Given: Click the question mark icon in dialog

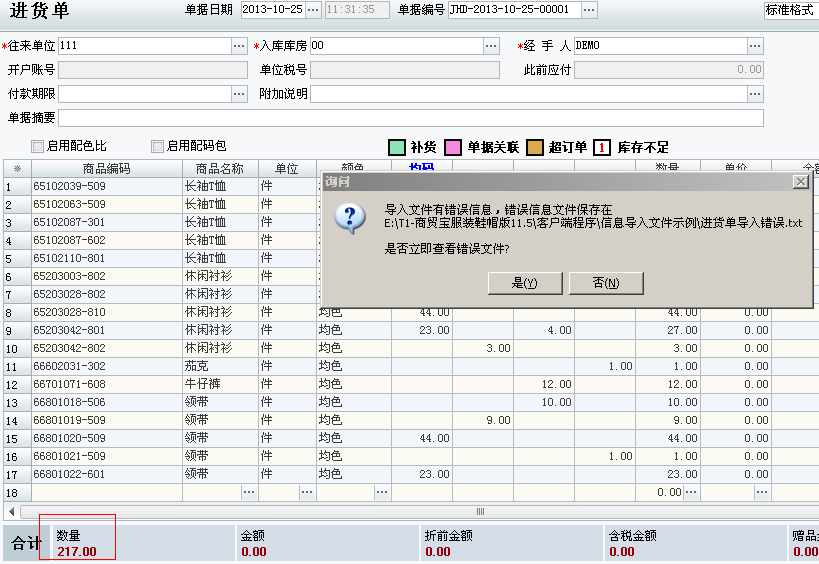Looking at the screenshot, I should click(349, 218).
